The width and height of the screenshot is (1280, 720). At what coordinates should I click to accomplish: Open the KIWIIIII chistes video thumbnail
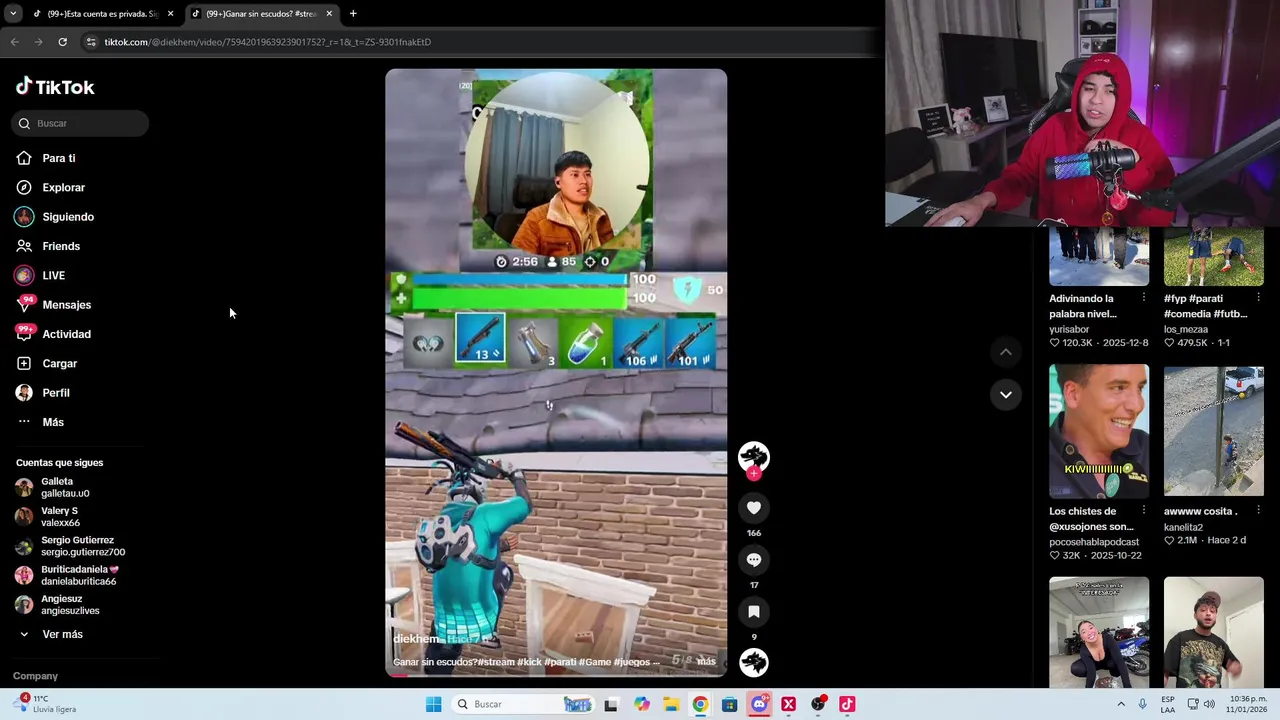pyautogui.click(x=1099, y=431)
